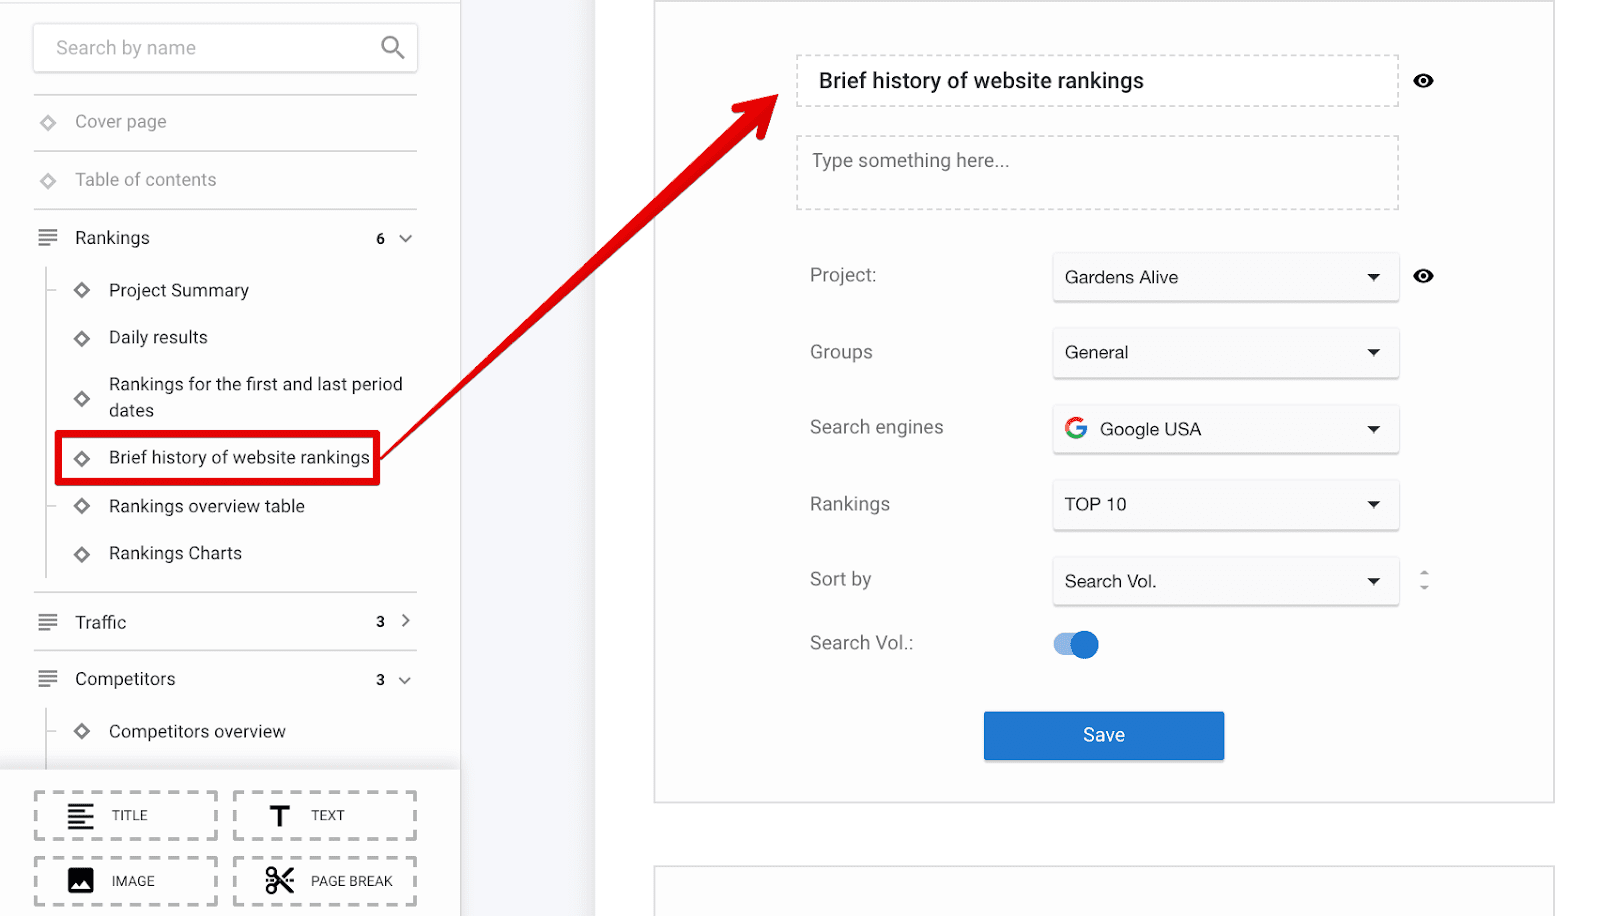Open Sort by dropdown showing Search Vol.
1600x916 pixels.
[x=1225, y=581]
